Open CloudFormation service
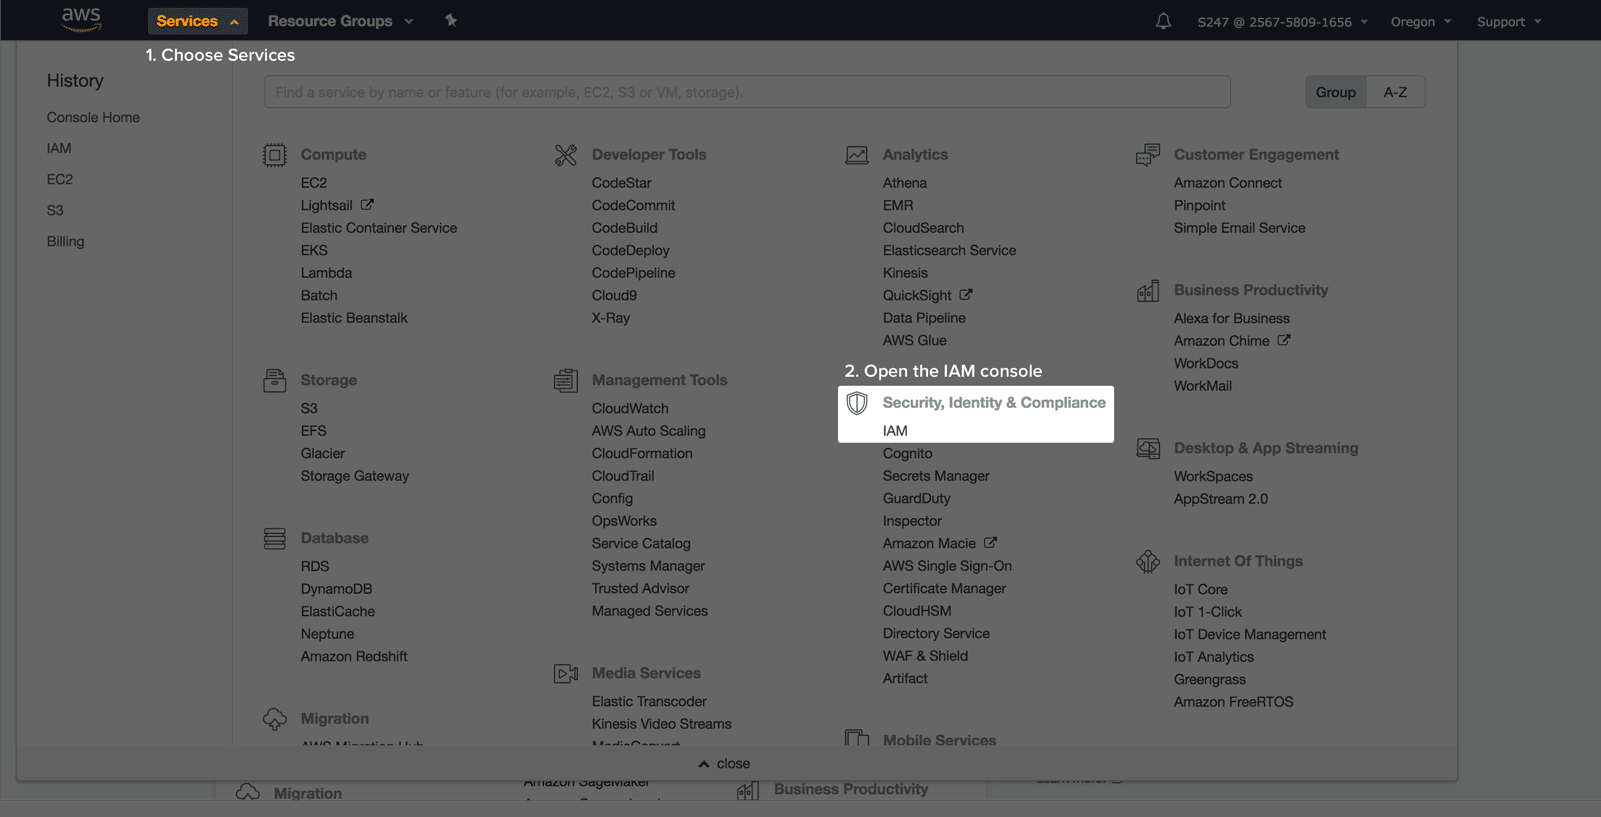Screen dimensions: 1601x817 [x=642, y=453]
